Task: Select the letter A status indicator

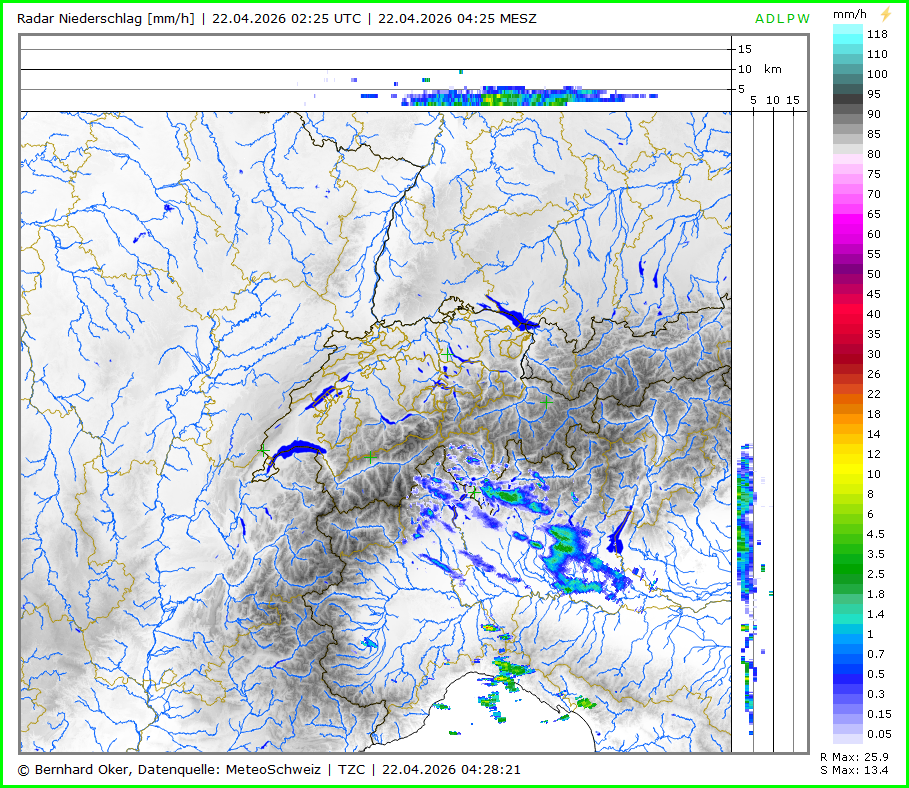Action: (x=760, y=19)
